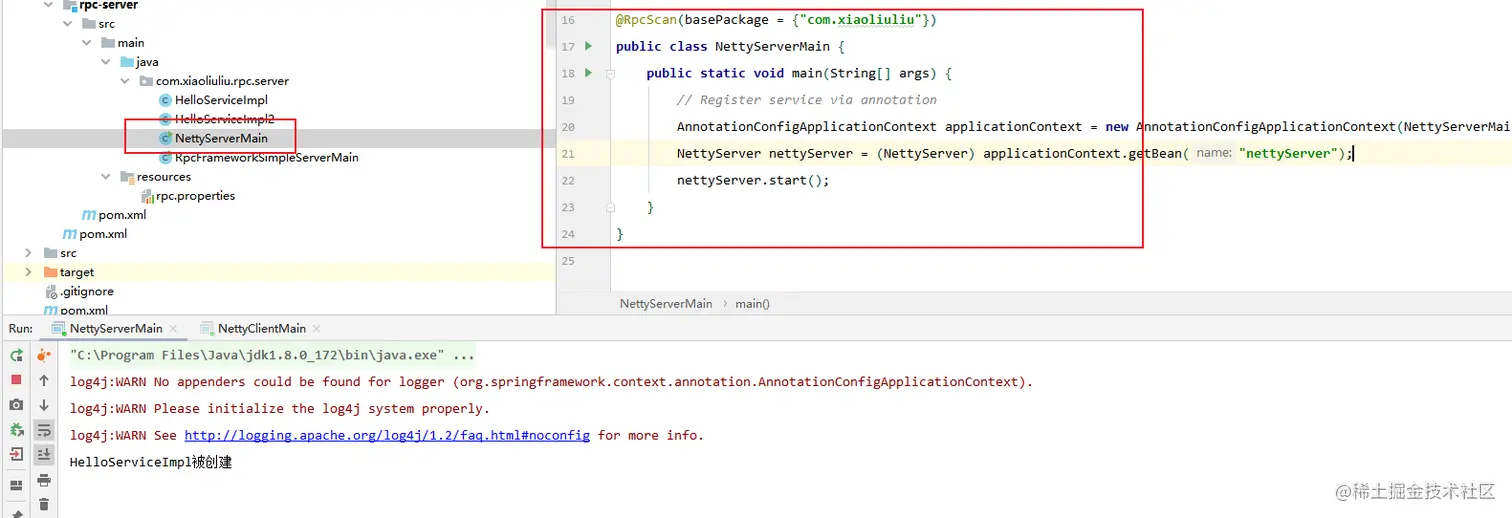Expand the target folder
Viewport: 1512px width, 518px height.
tap(30, 272)
